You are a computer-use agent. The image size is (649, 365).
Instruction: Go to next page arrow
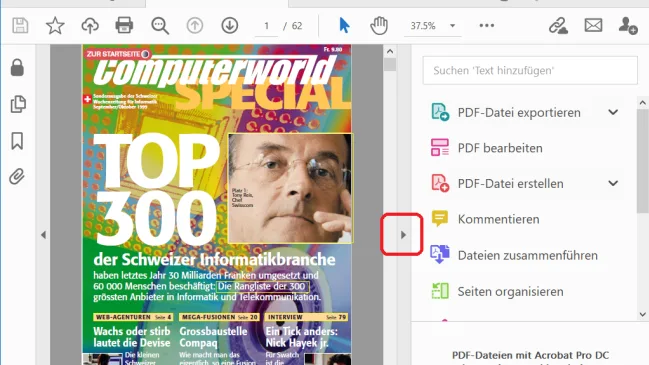click(229, 26)
